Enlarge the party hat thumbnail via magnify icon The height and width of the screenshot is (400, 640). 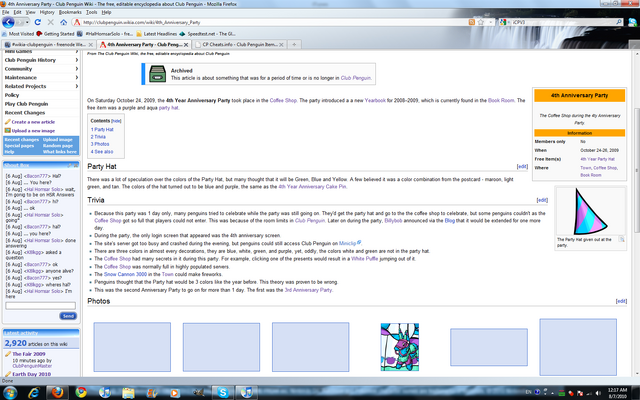click(621, 239)
